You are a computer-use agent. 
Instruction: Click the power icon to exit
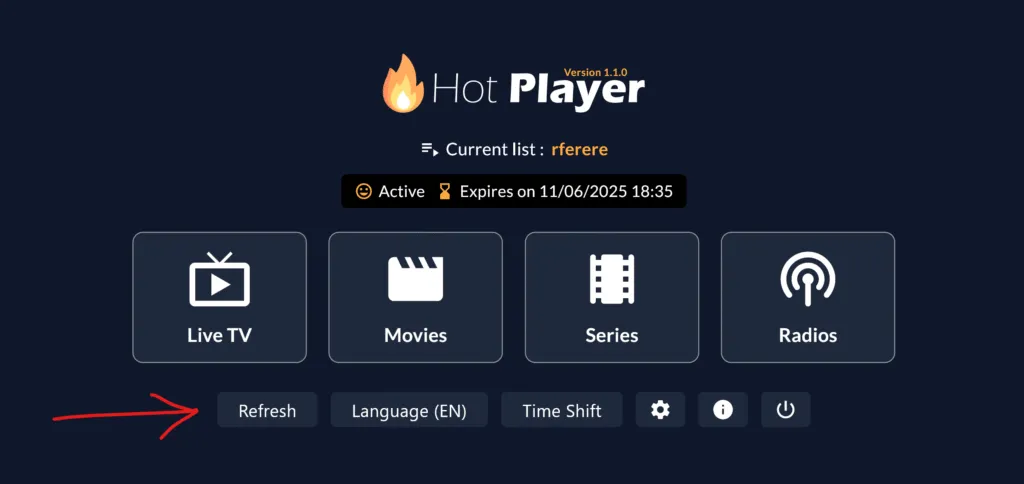pos(786,410)
